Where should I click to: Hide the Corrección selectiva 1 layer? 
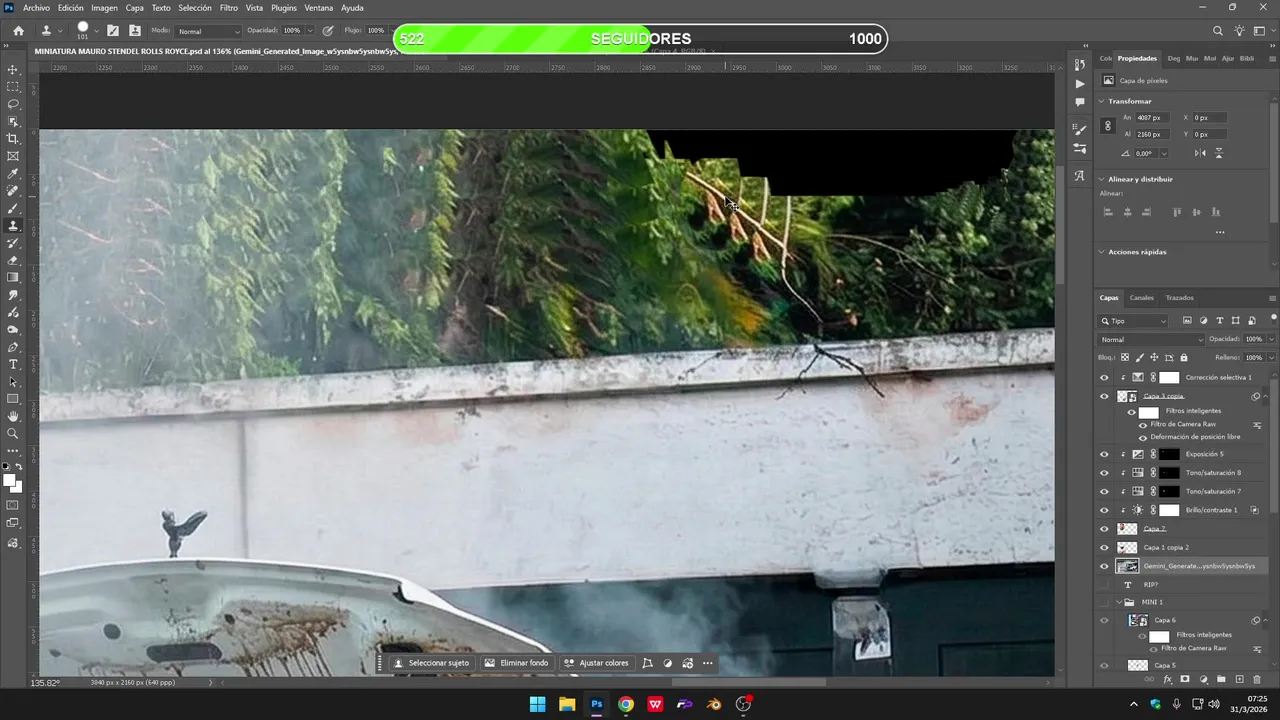click(x=1104, y=378)
